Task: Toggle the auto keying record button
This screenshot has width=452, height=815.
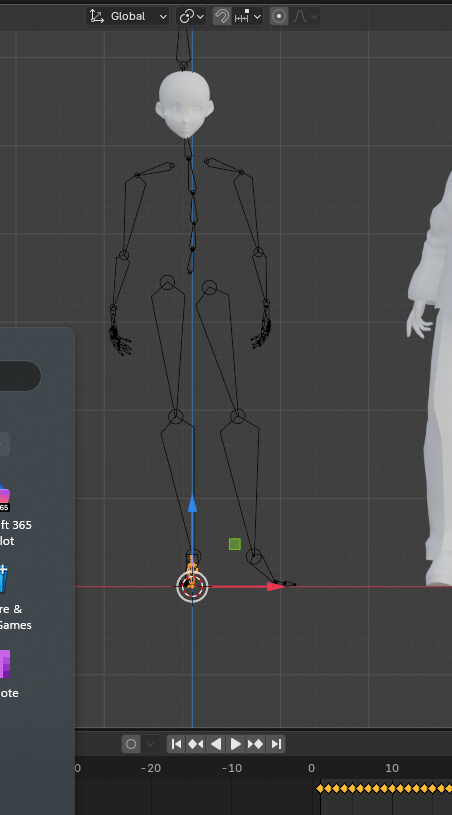Action: [x=131, y=744]
